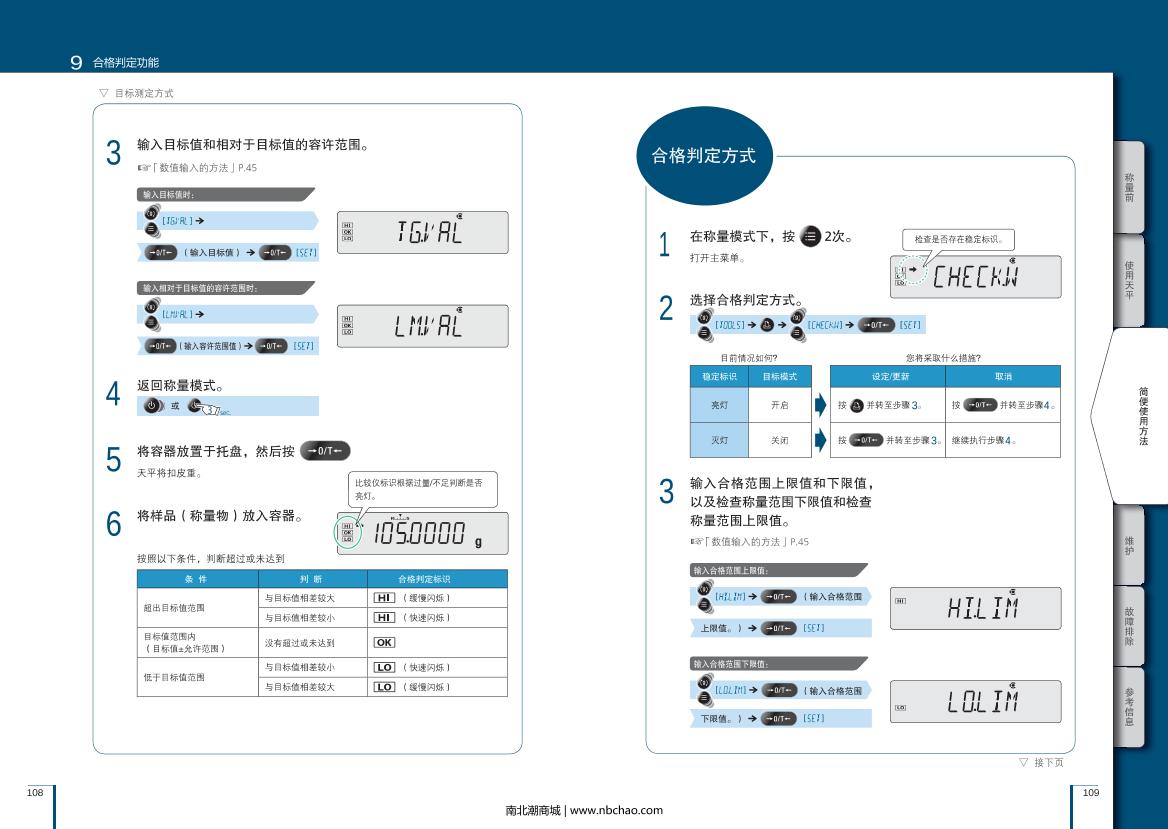Click blue arrow in the 亮灯 row
1168x829 pixels.
[820, 405]
